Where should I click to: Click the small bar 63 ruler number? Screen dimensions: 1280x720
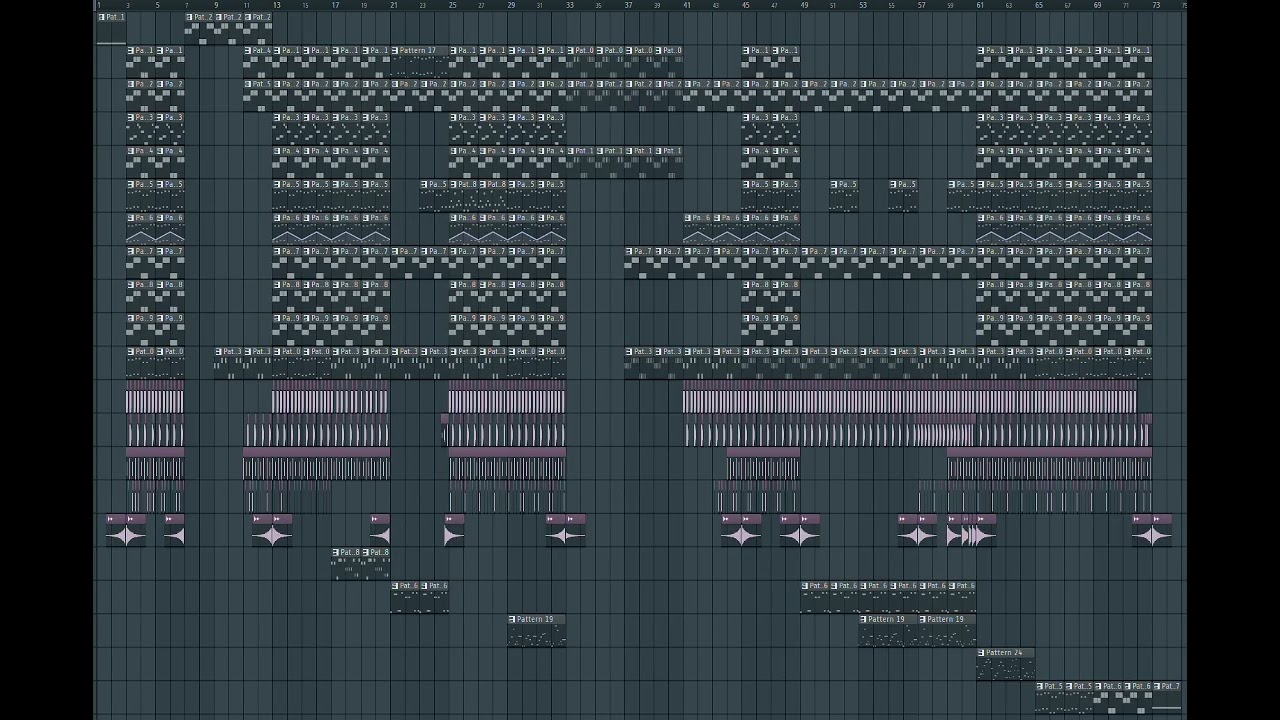[x=1009, y=6]
